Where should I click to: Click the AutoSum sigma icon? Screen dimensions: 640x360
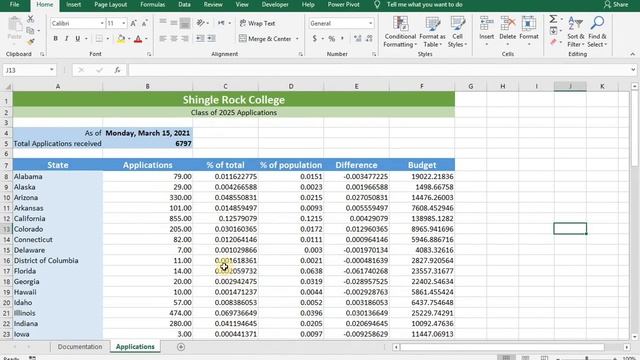553,19
